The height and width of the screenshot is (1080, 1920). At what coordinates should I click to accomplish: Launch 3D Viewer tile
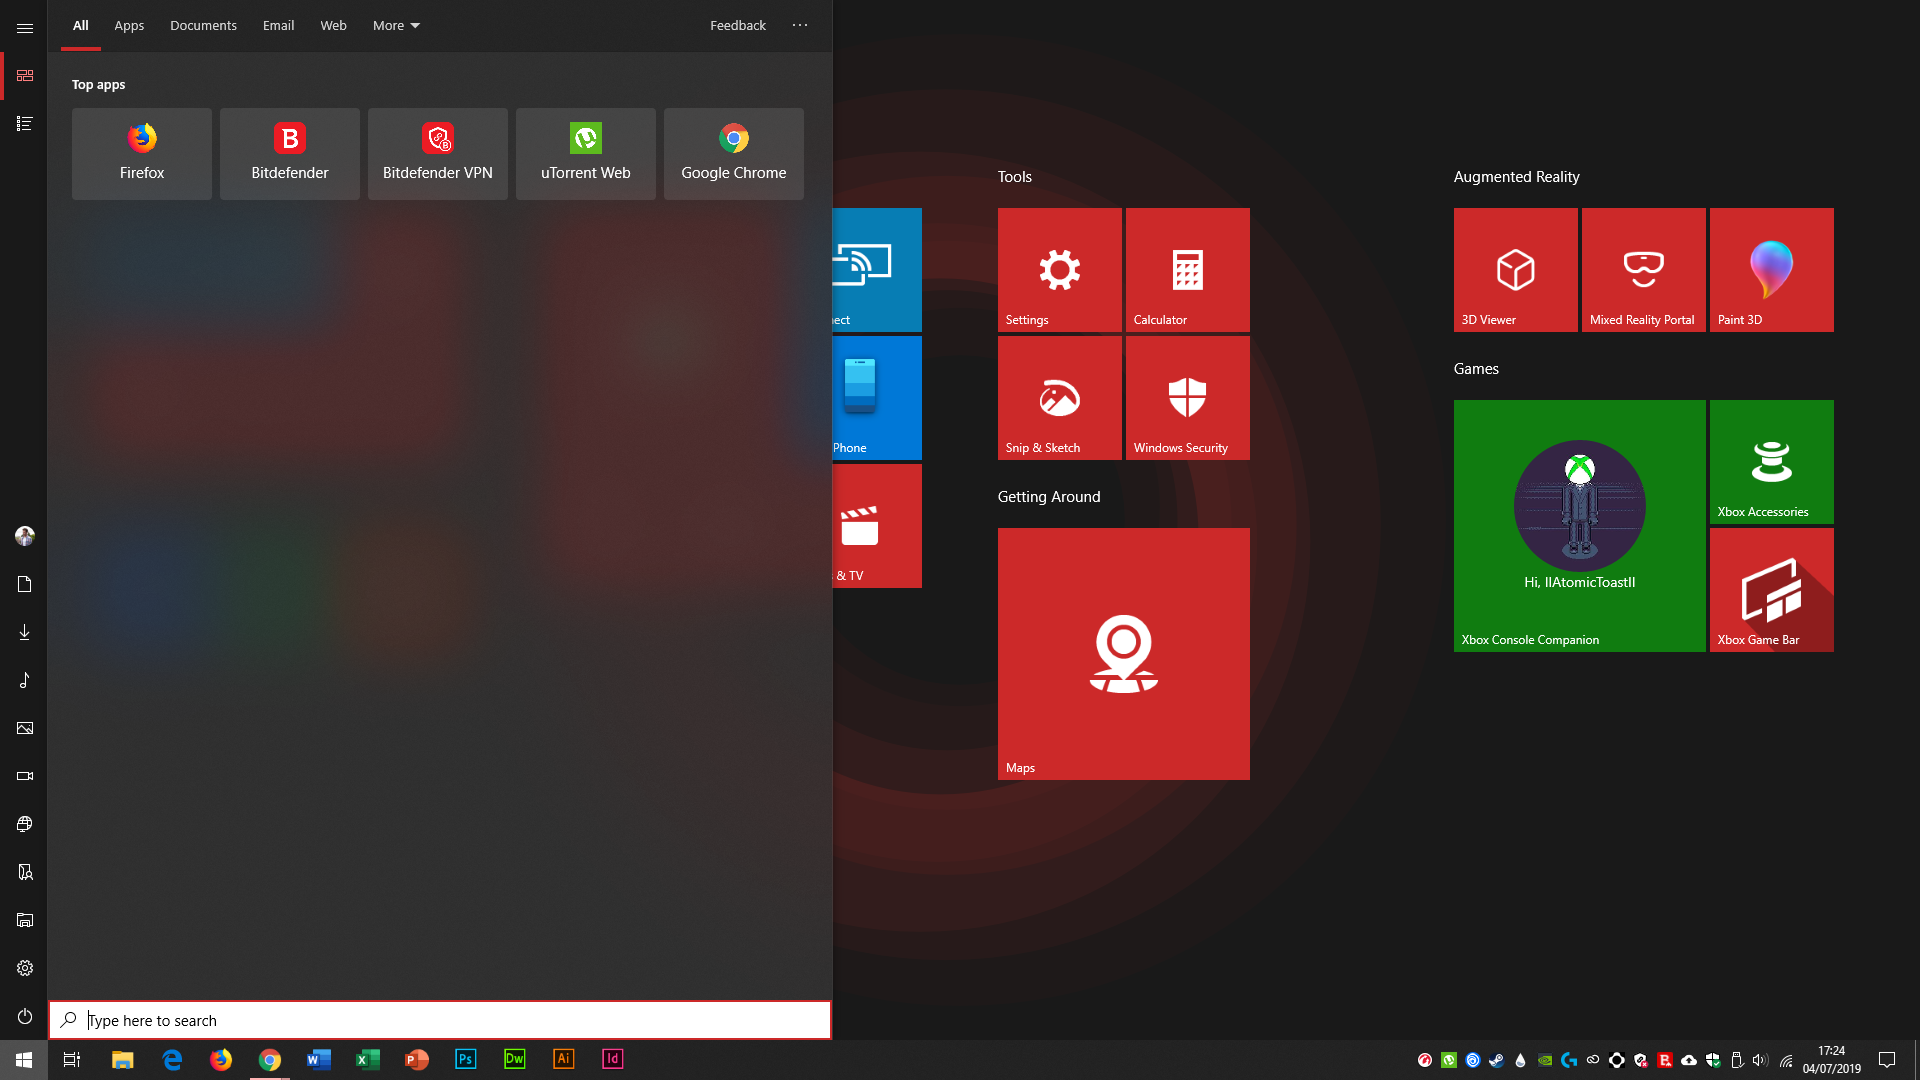1516,270
